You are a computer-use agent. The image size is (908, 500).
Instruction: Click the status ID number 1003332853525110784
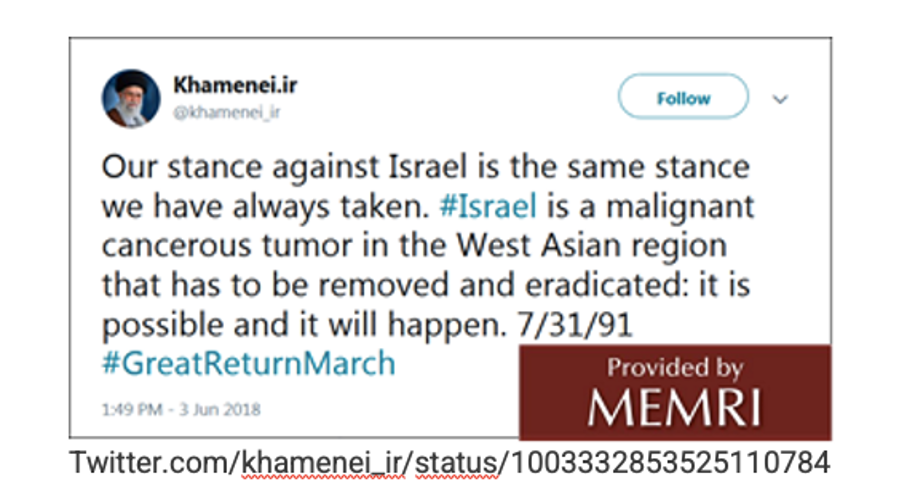[x=669, y=463]
